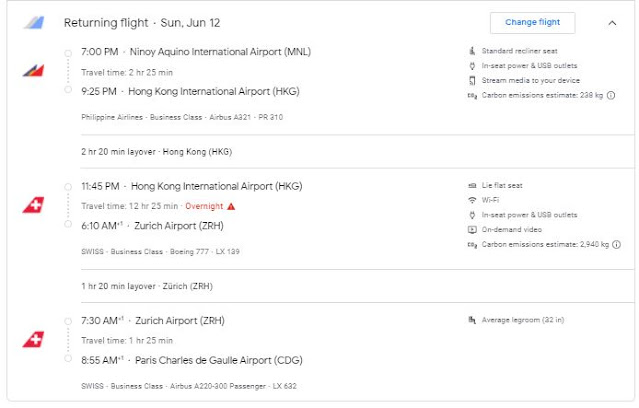Click the Philippine Airlines logo
Image resolution: width=639 pixels, height=408 pixels.
[33, 71]
